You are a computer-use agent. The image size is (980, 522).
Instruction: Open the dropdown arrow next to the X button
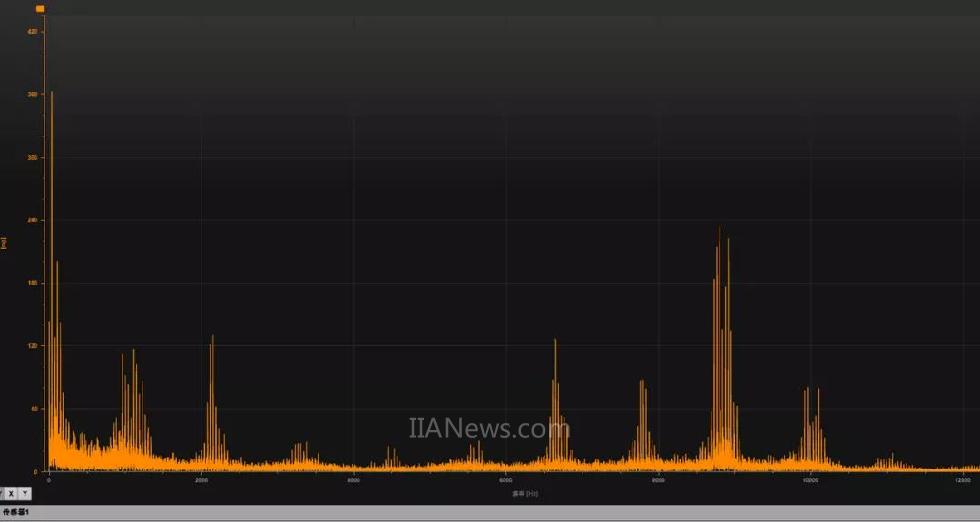point(25,493)
